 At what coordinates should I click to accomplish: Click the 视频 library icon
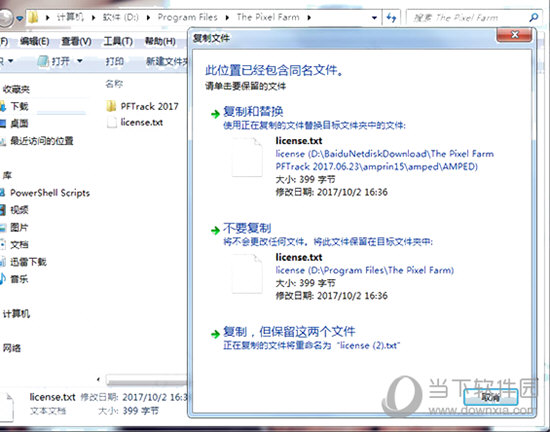coord(3,210)
